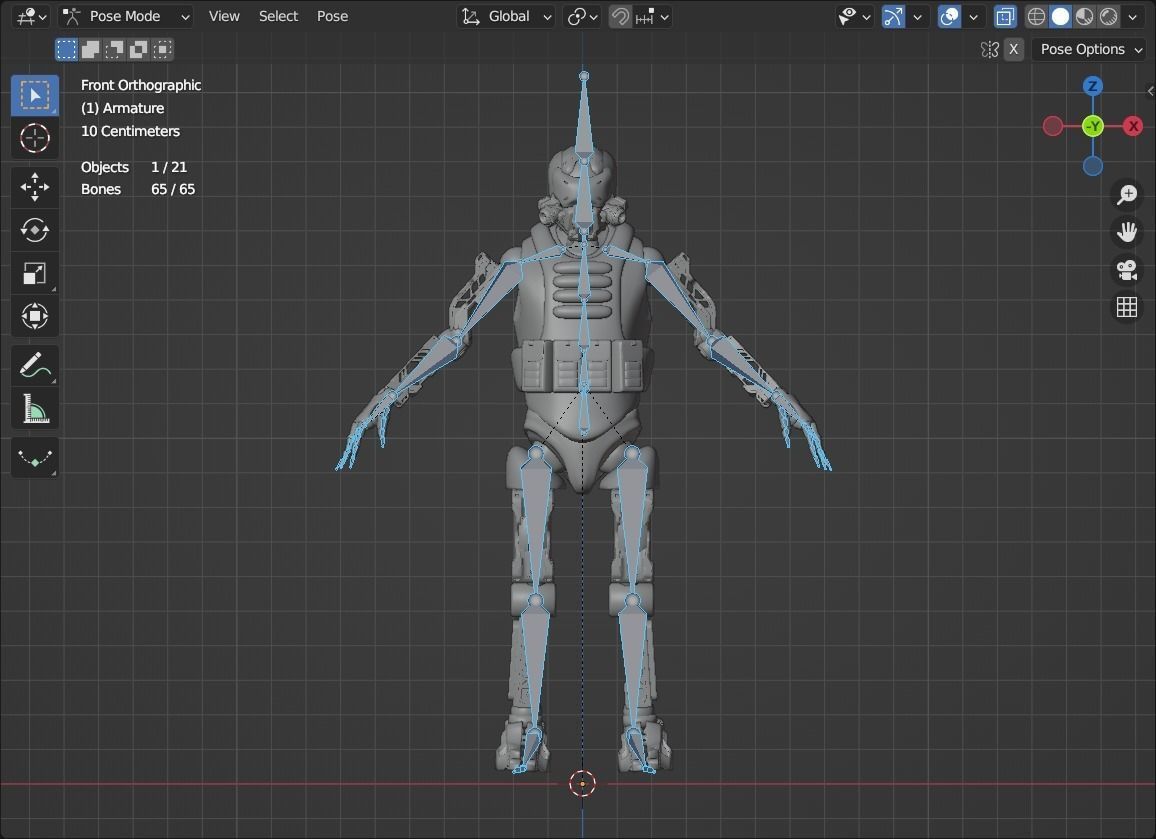The height and width of the screenshot is (839, 1156).
Task: Click the '10 Centimeters' grid scale text
Action: 130,131
